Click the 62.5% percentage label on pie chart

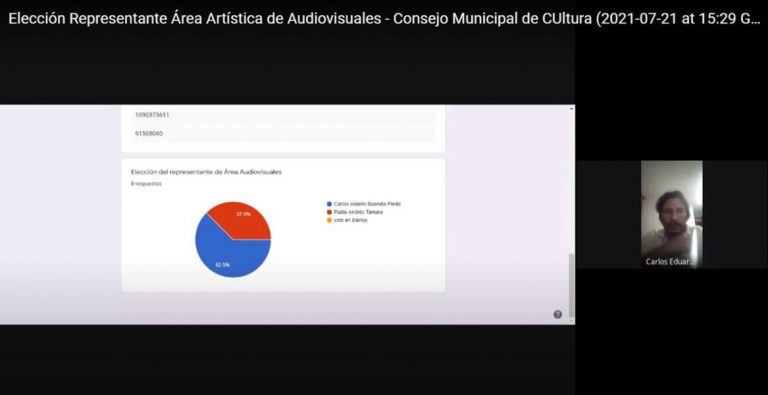pyautogui.click(x=222, y=265)
